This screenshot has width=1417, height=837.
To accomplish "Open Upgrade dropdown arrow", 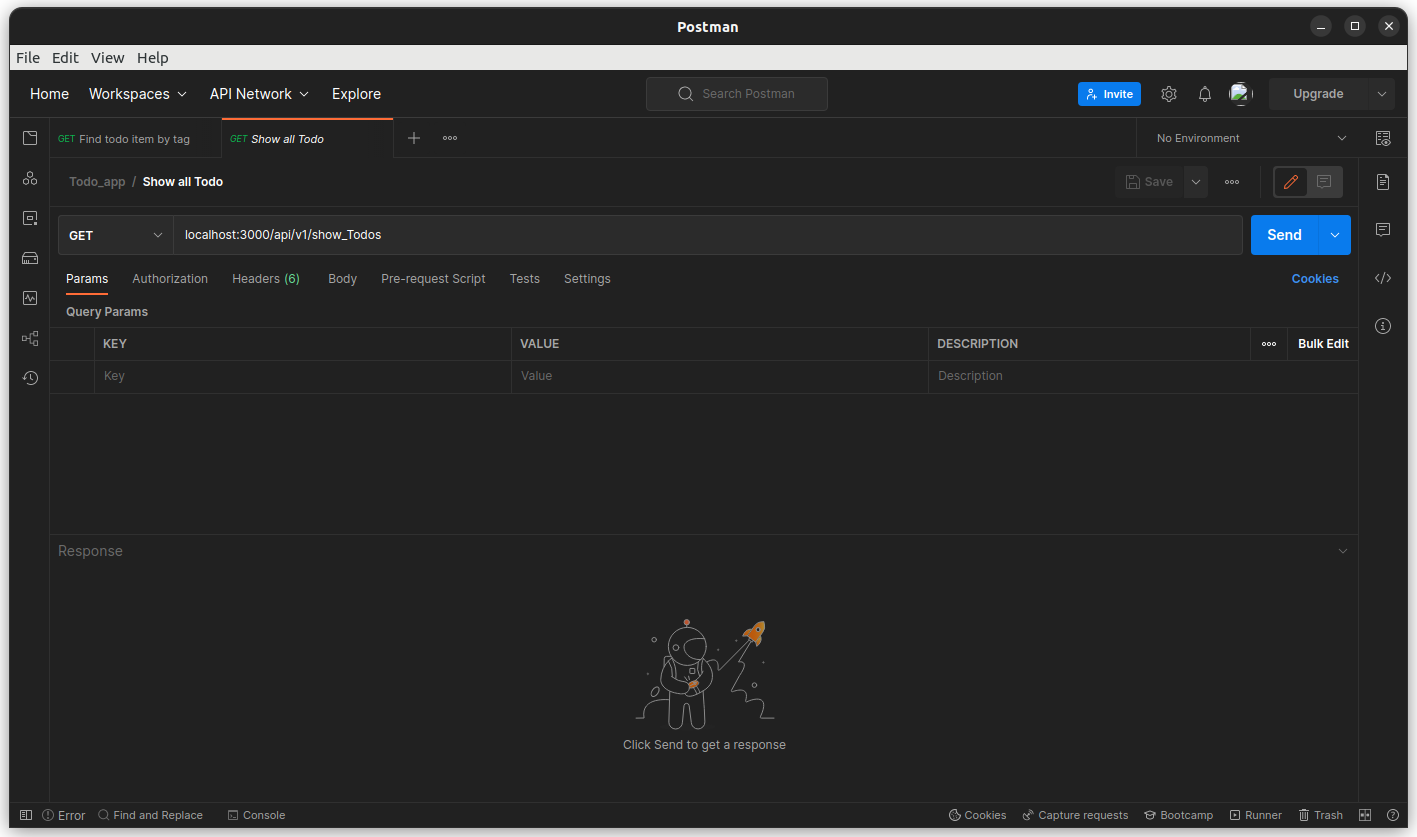I will click(1381, 94).
